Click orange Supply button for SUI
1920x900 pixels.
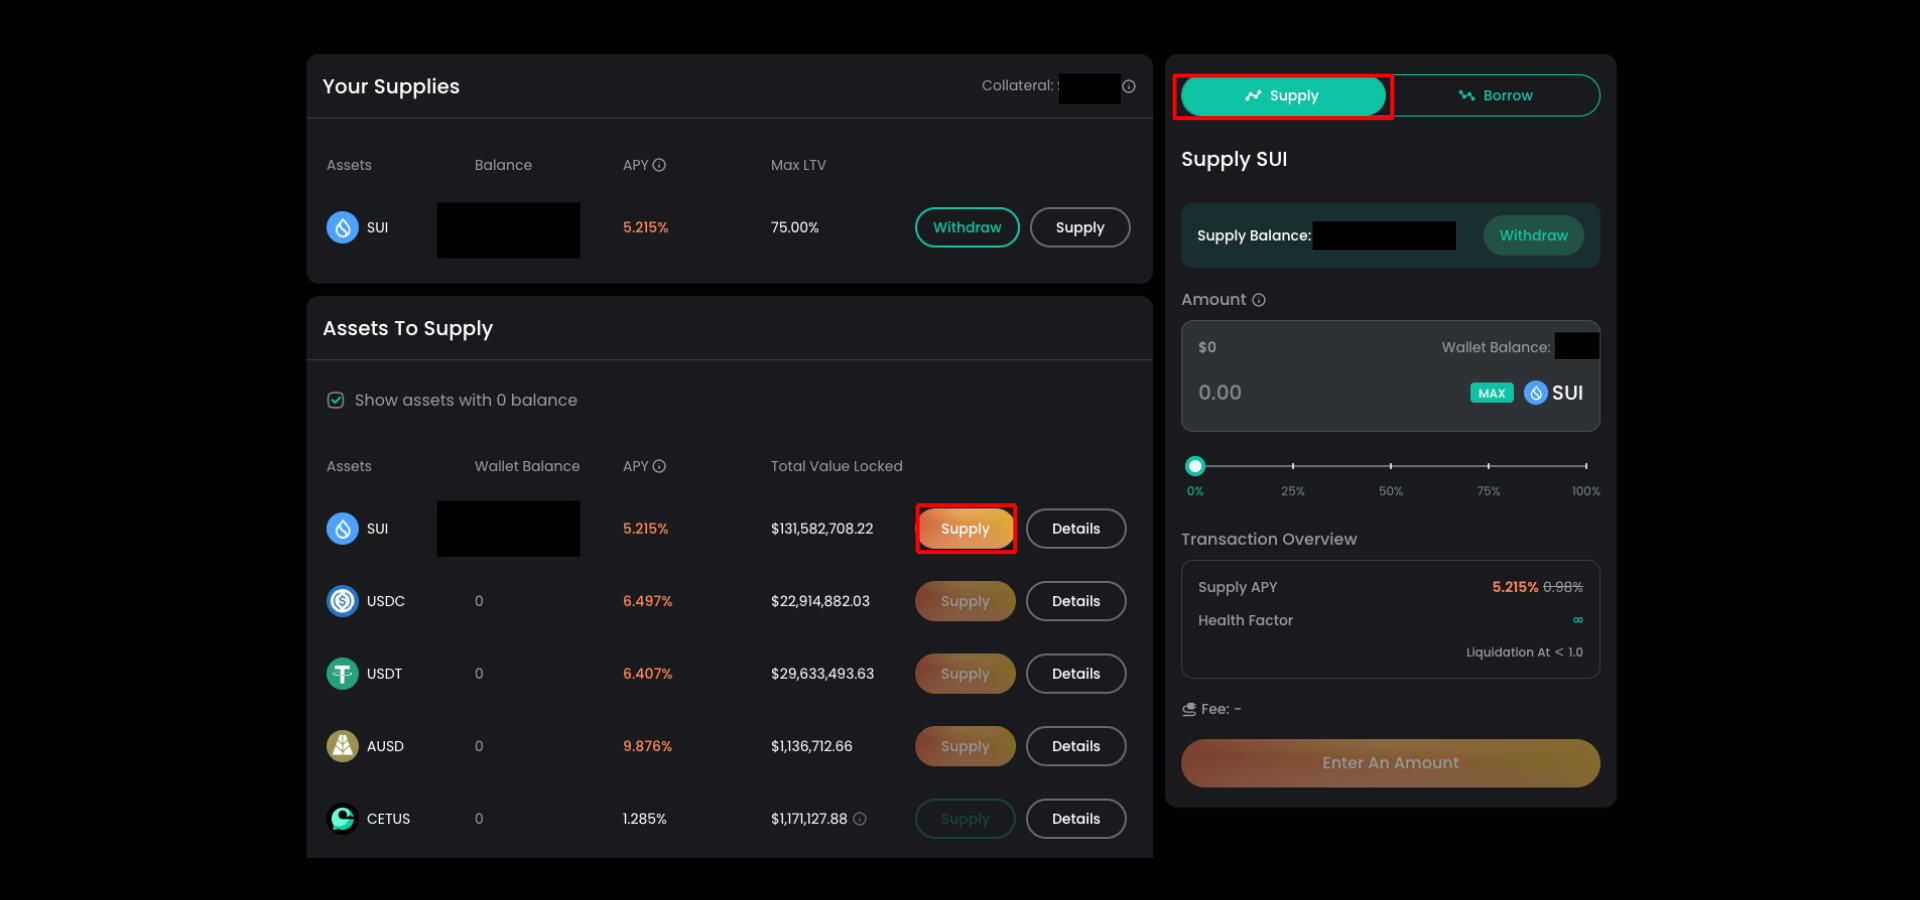[965, 529]
